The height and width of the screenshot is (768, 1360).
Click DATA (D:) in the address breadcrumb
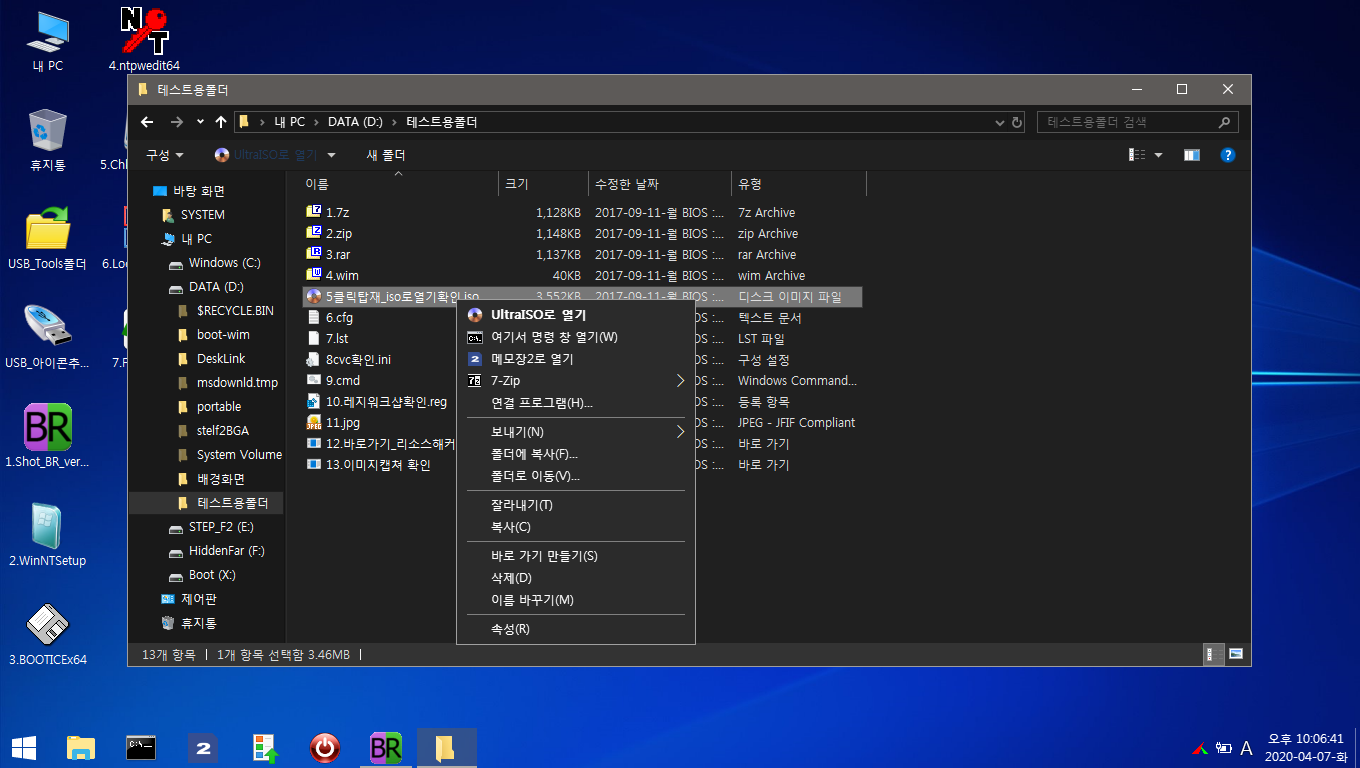[x=355, y=122]
